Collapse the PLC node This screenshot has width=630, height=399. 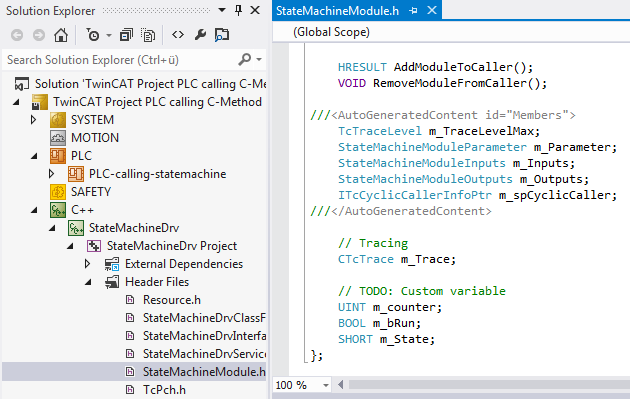[x=34, y=156]
